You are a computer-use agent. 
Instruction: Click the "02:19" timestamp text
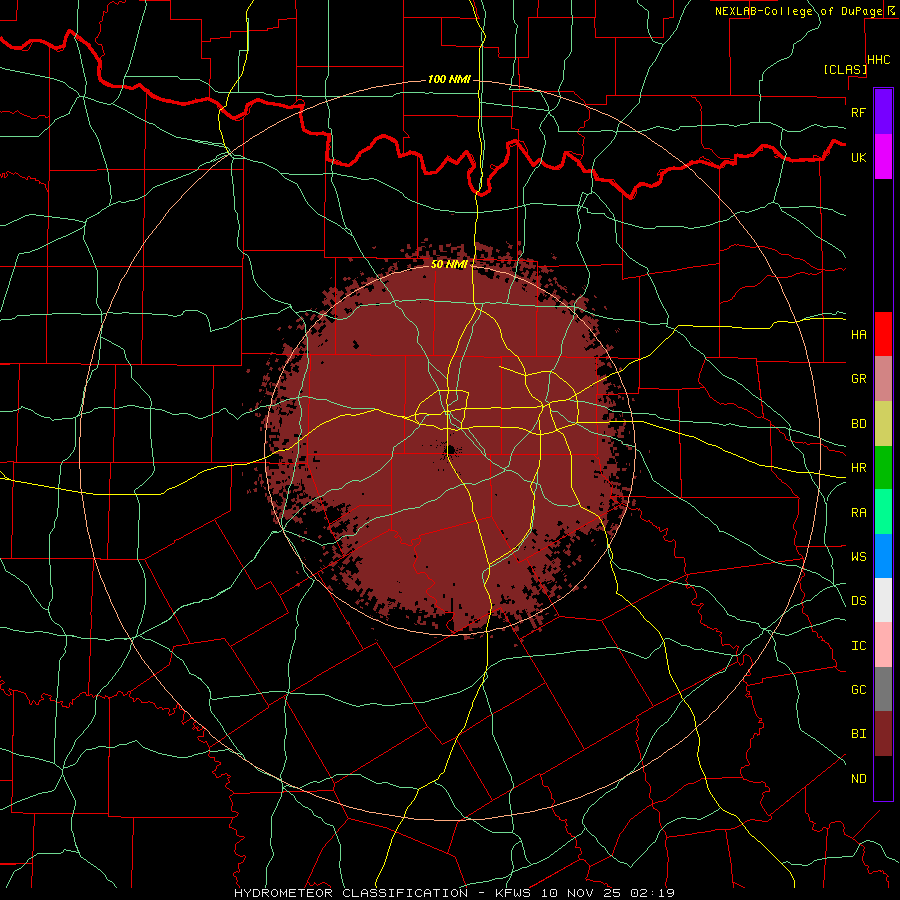click(652, 893)
